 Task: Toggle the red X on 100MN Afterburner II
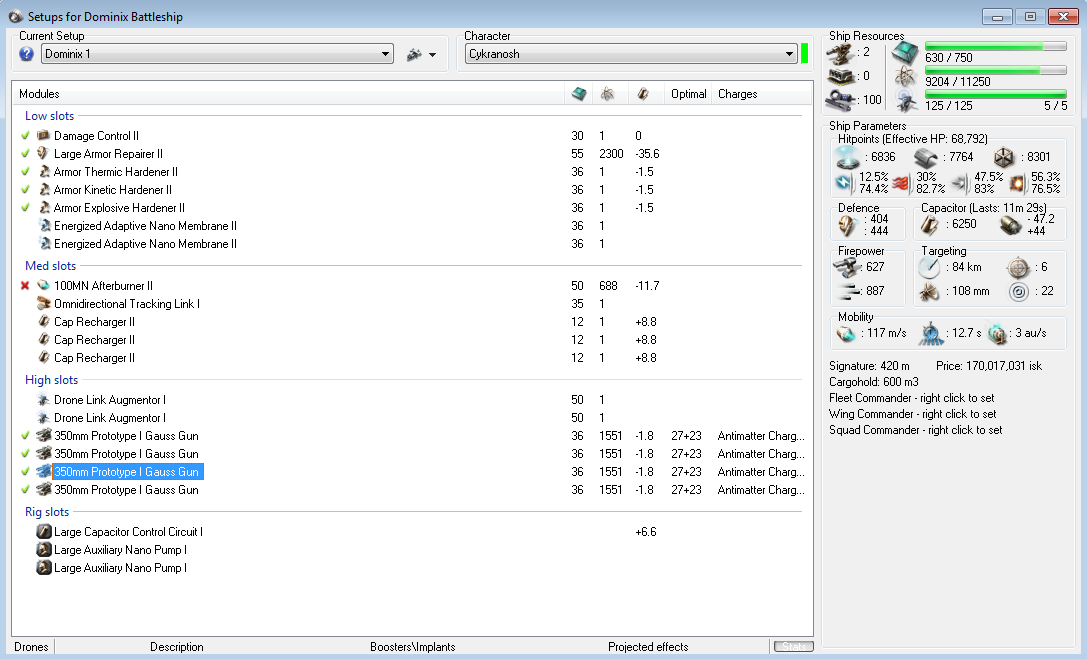click(x=26, y=285)
